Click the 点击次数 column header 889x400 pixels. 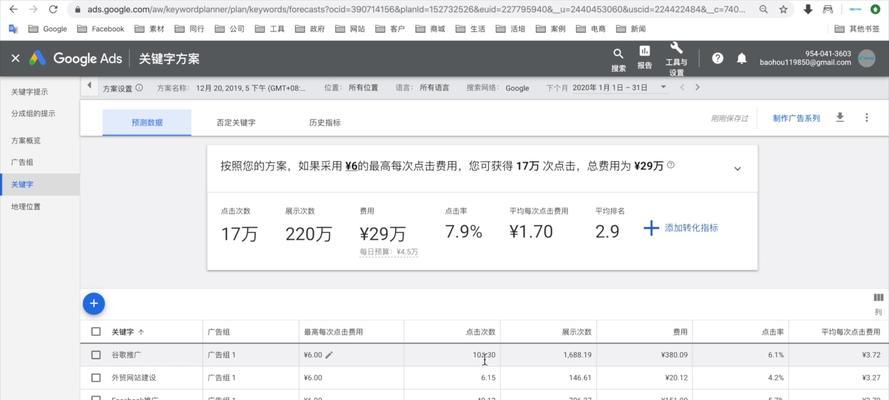tap(481, 331)
